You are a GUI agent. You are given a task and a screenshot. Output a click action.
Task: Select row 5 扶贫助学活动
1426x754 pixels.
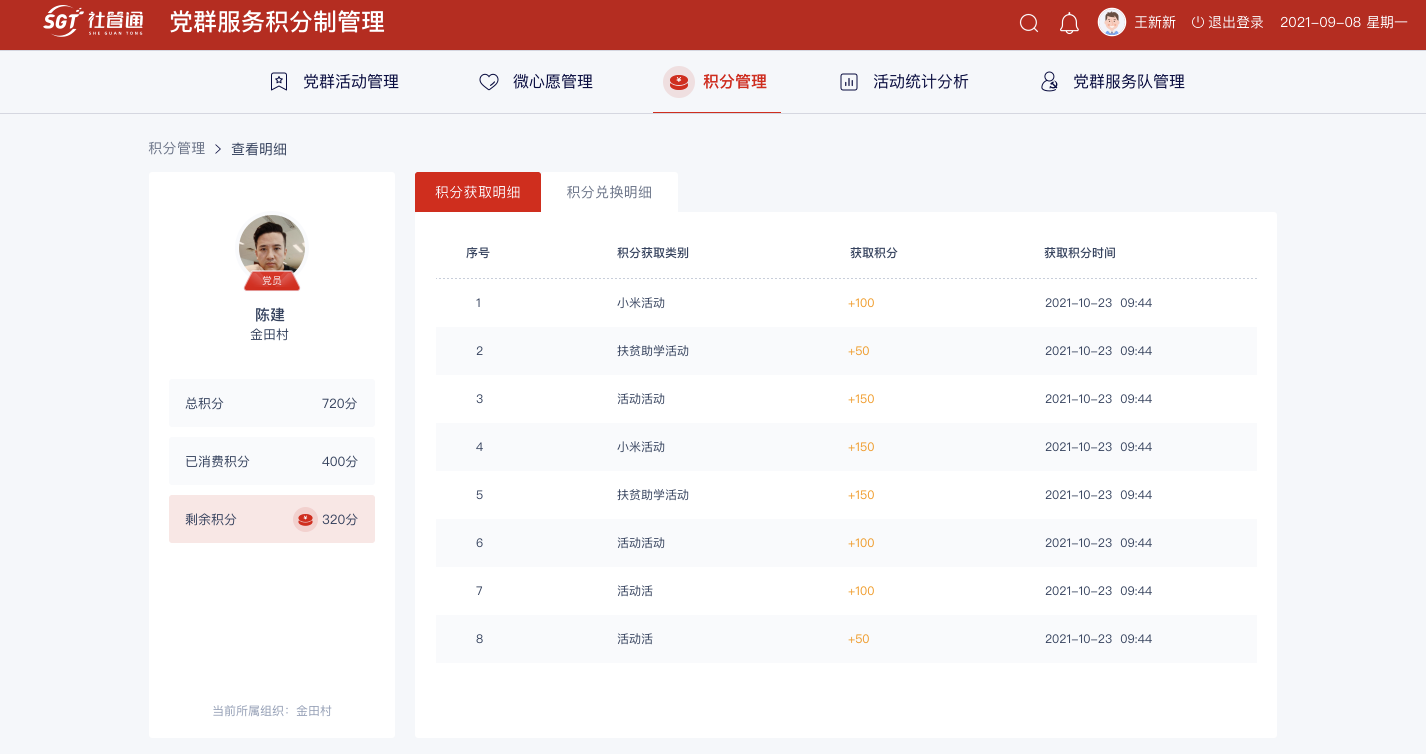[x=846, y=495]
